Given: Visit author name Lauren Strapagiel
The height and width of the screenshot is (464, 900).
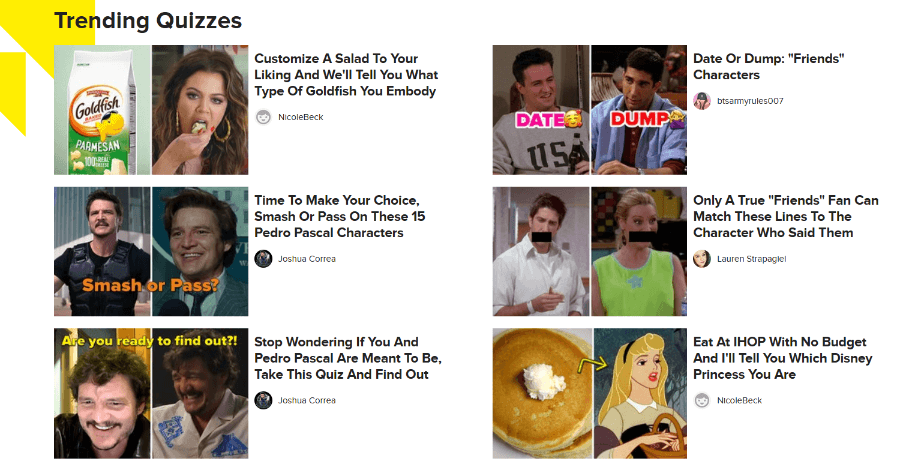Looking at the screenshot, I should [751, 259].
